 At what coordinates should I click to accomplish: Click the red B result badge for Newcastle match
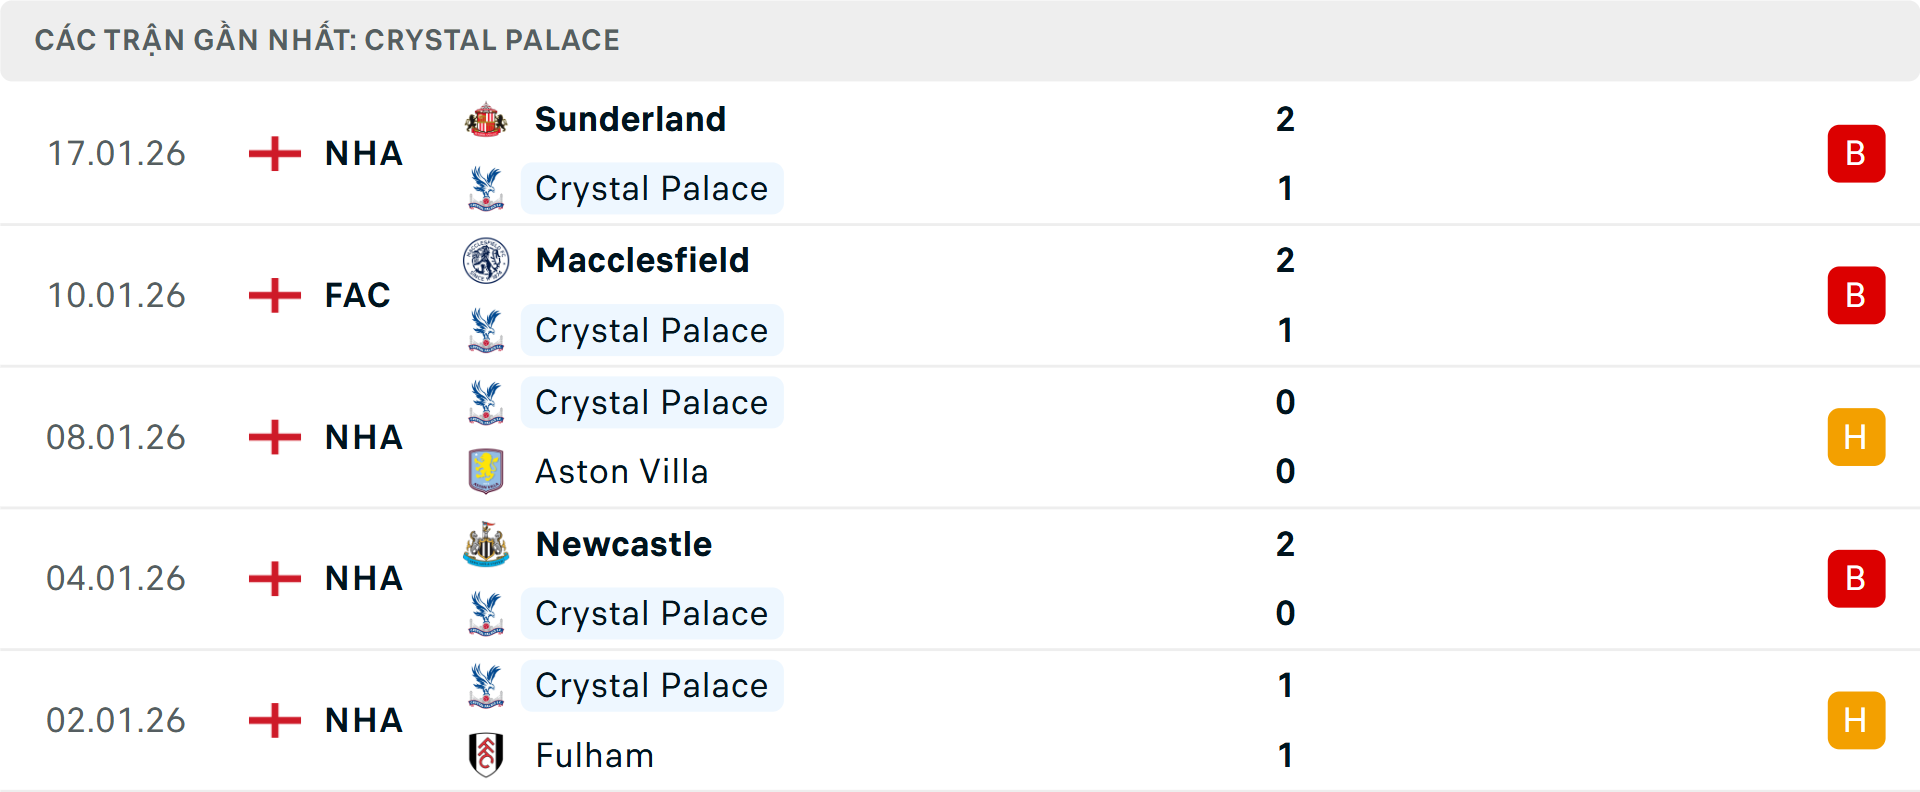pos(1856,578)
